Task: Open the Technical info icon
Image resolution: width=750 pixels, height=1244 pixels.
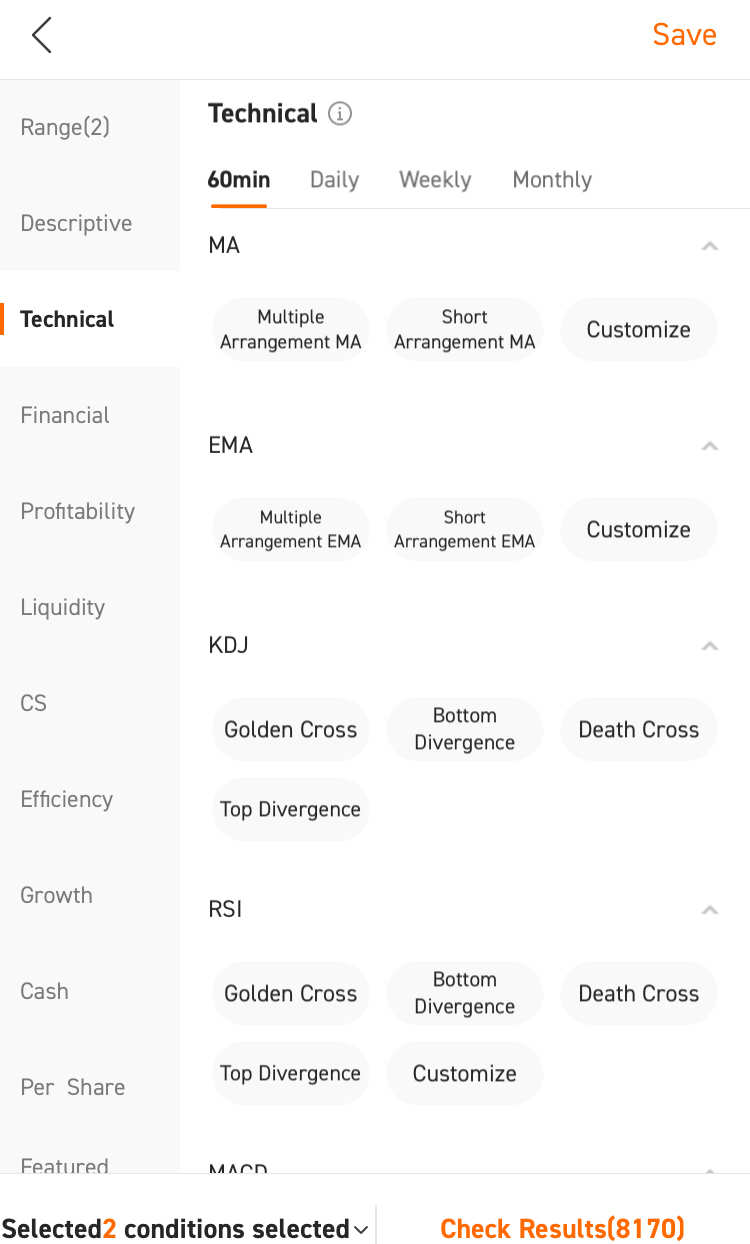Action: [340, 114]
